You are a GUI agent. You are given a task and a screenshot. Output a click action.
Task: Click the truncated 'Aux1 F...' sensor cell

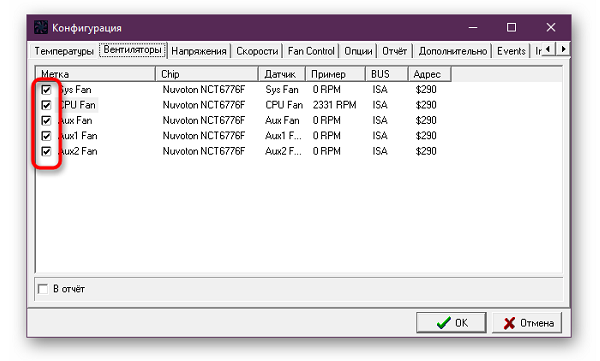(x=284, y=136)
